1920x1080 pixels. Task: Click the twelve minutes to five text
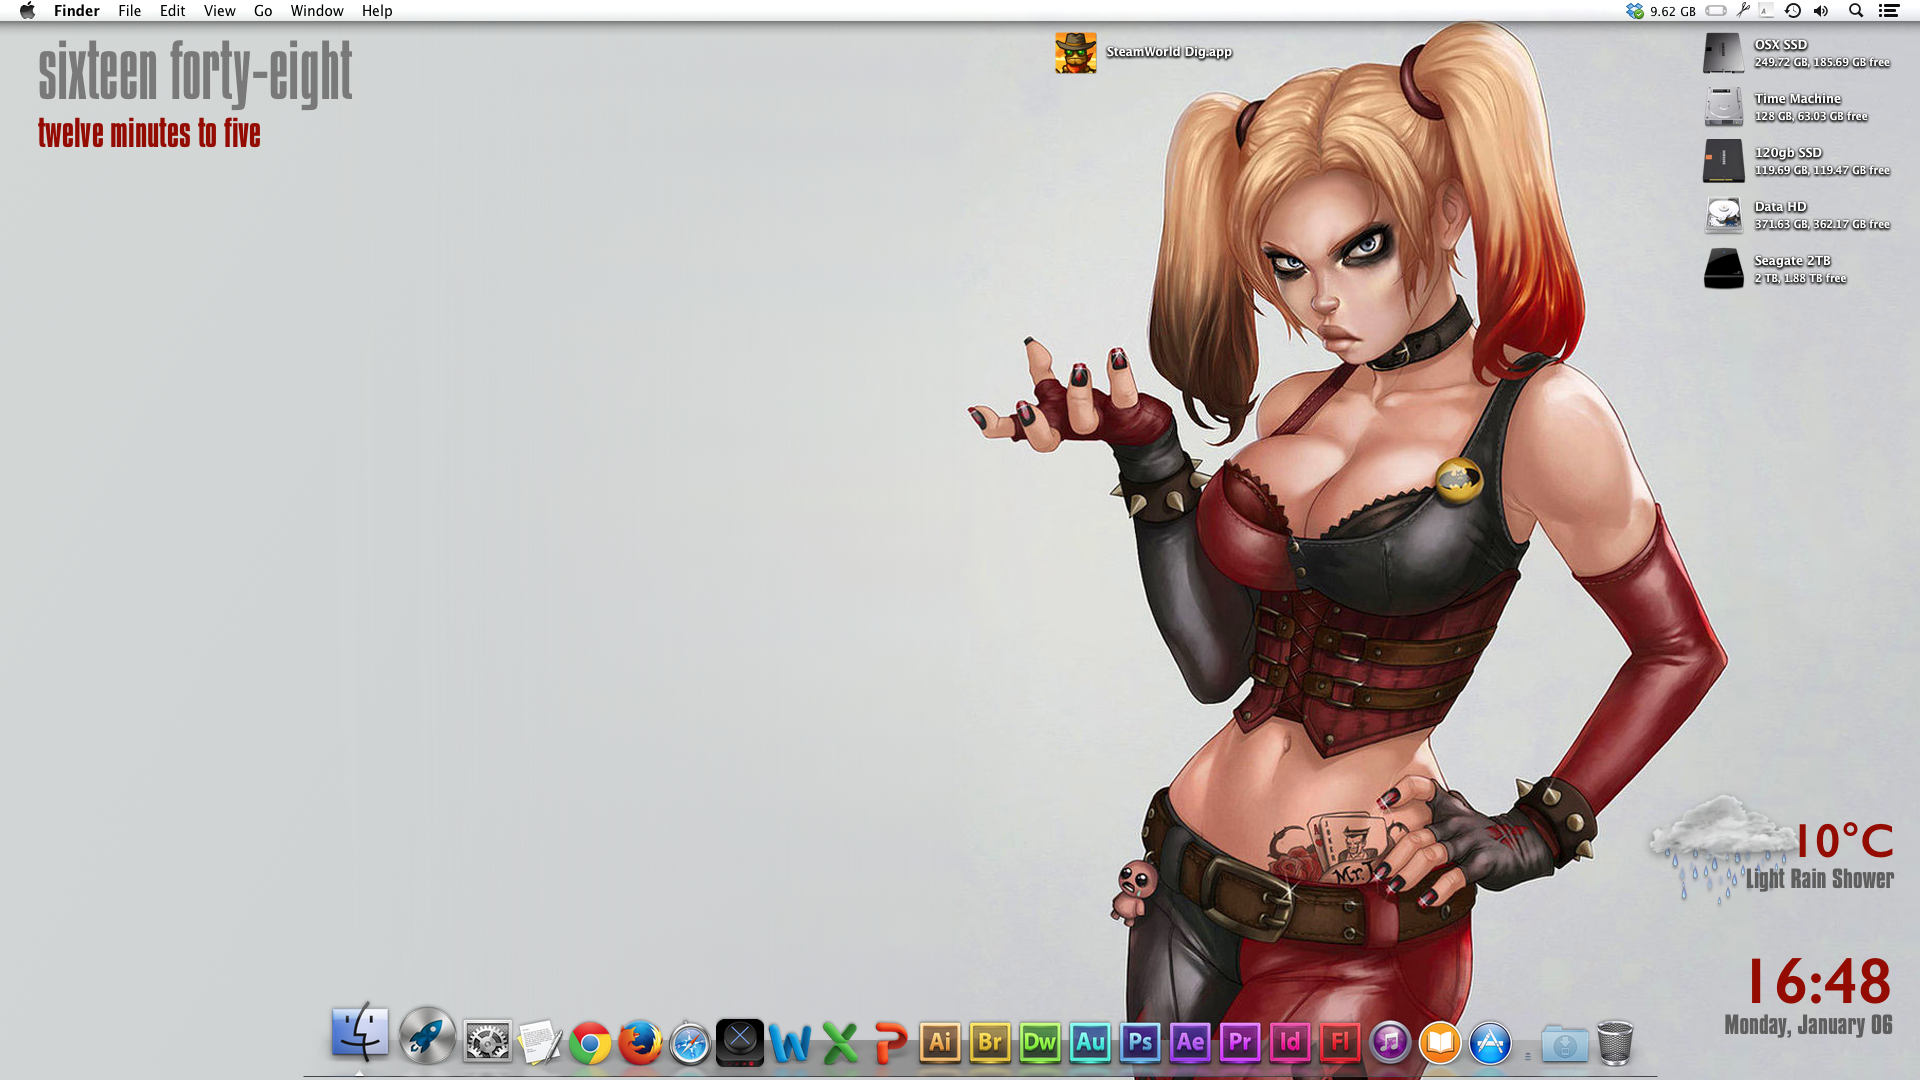[149, 133]
